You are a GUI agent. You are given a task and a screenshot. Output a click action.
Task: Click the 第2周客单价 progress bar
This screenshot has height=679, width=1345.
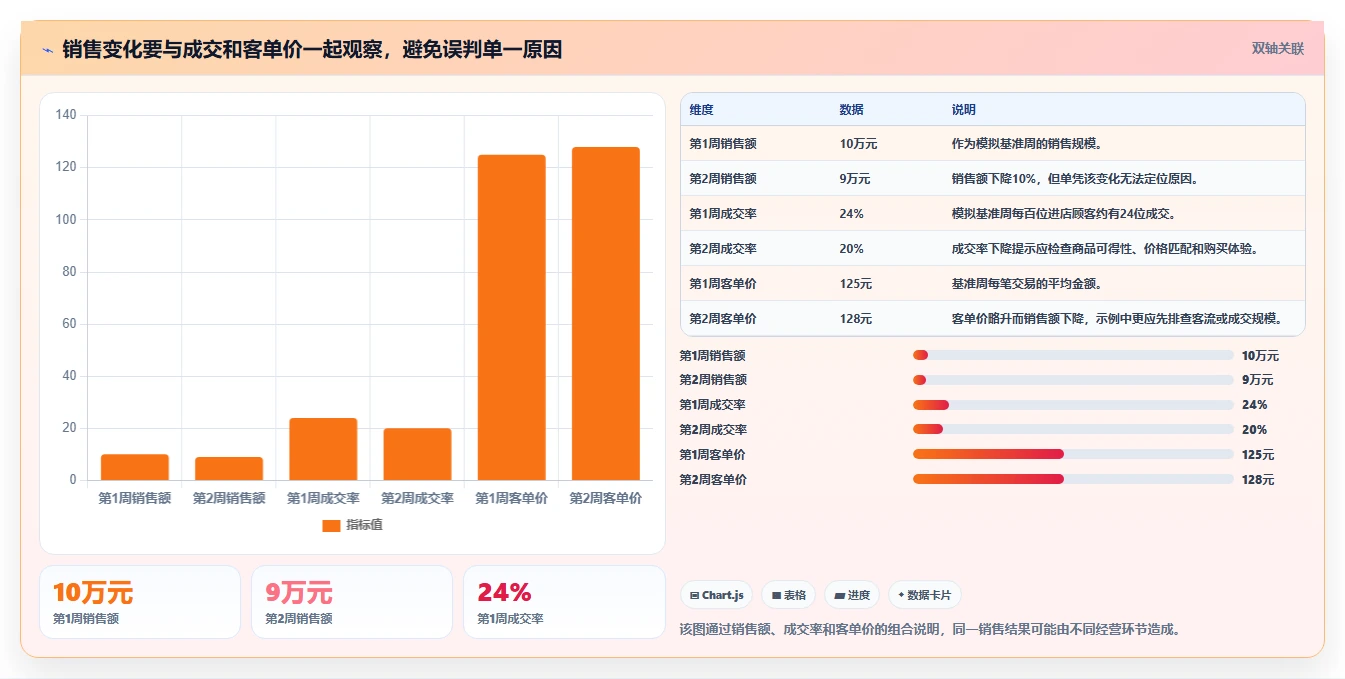1073,479
